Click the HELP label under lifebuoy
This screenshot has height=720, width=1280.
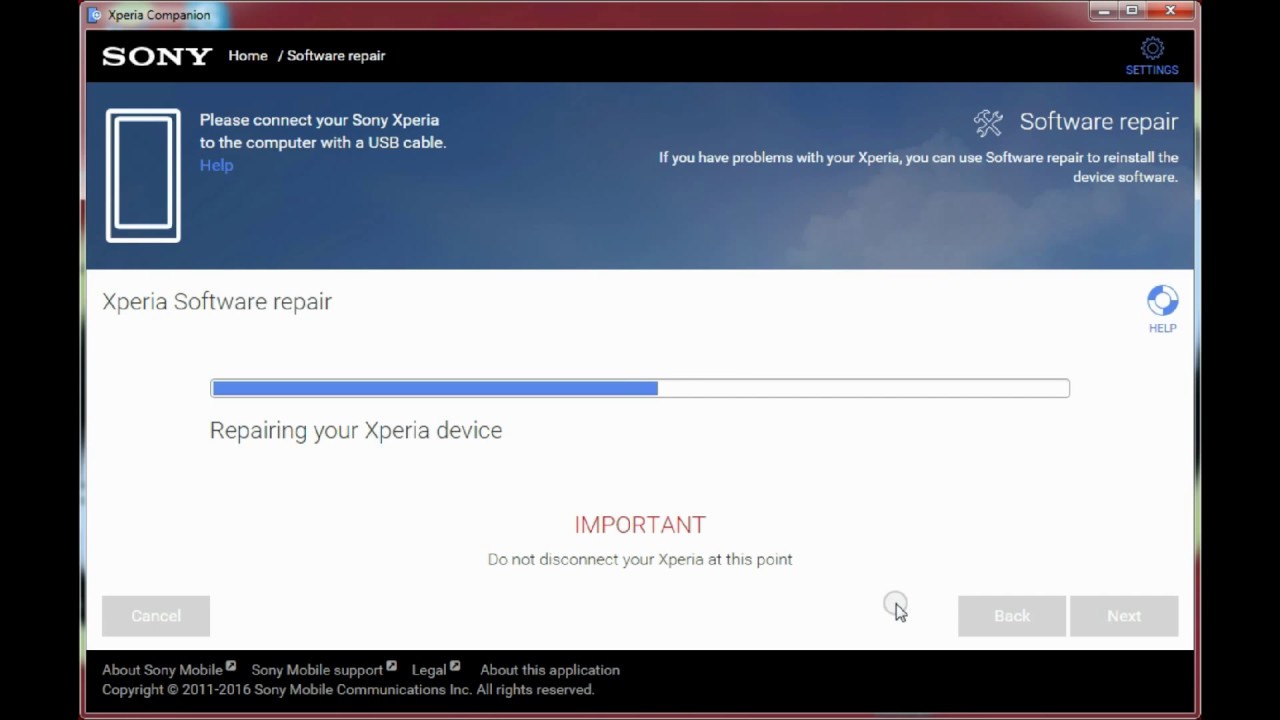[1162, 328]
